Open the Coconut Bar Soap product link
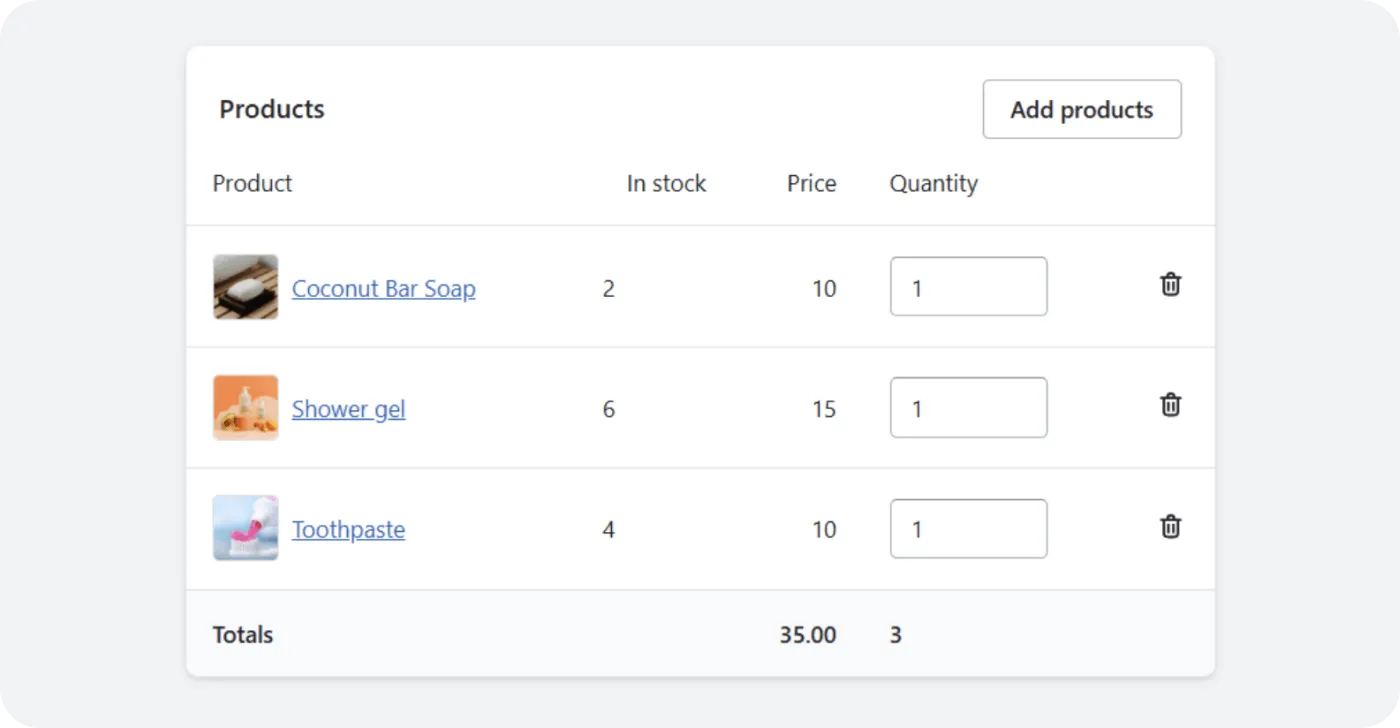Viewport: 1400px width, 728px height. 383,288
